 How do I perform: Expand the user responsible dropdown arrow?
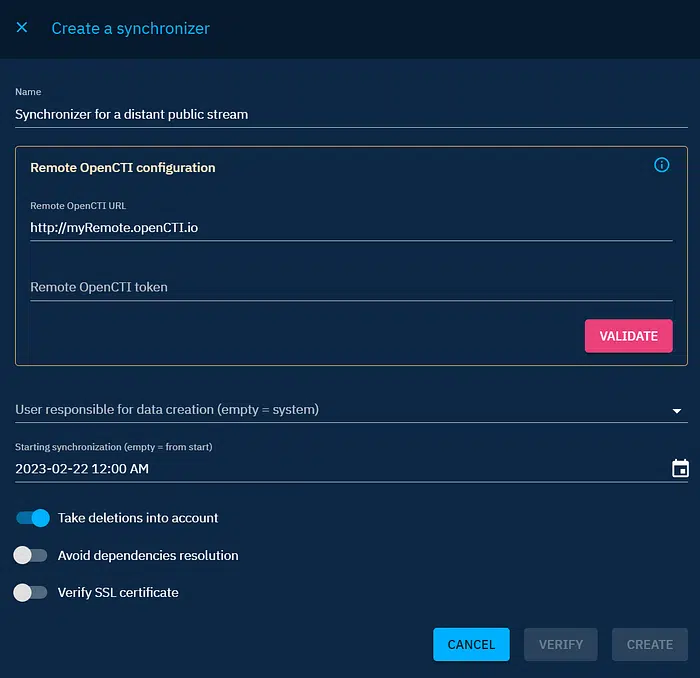click(677, 410)
